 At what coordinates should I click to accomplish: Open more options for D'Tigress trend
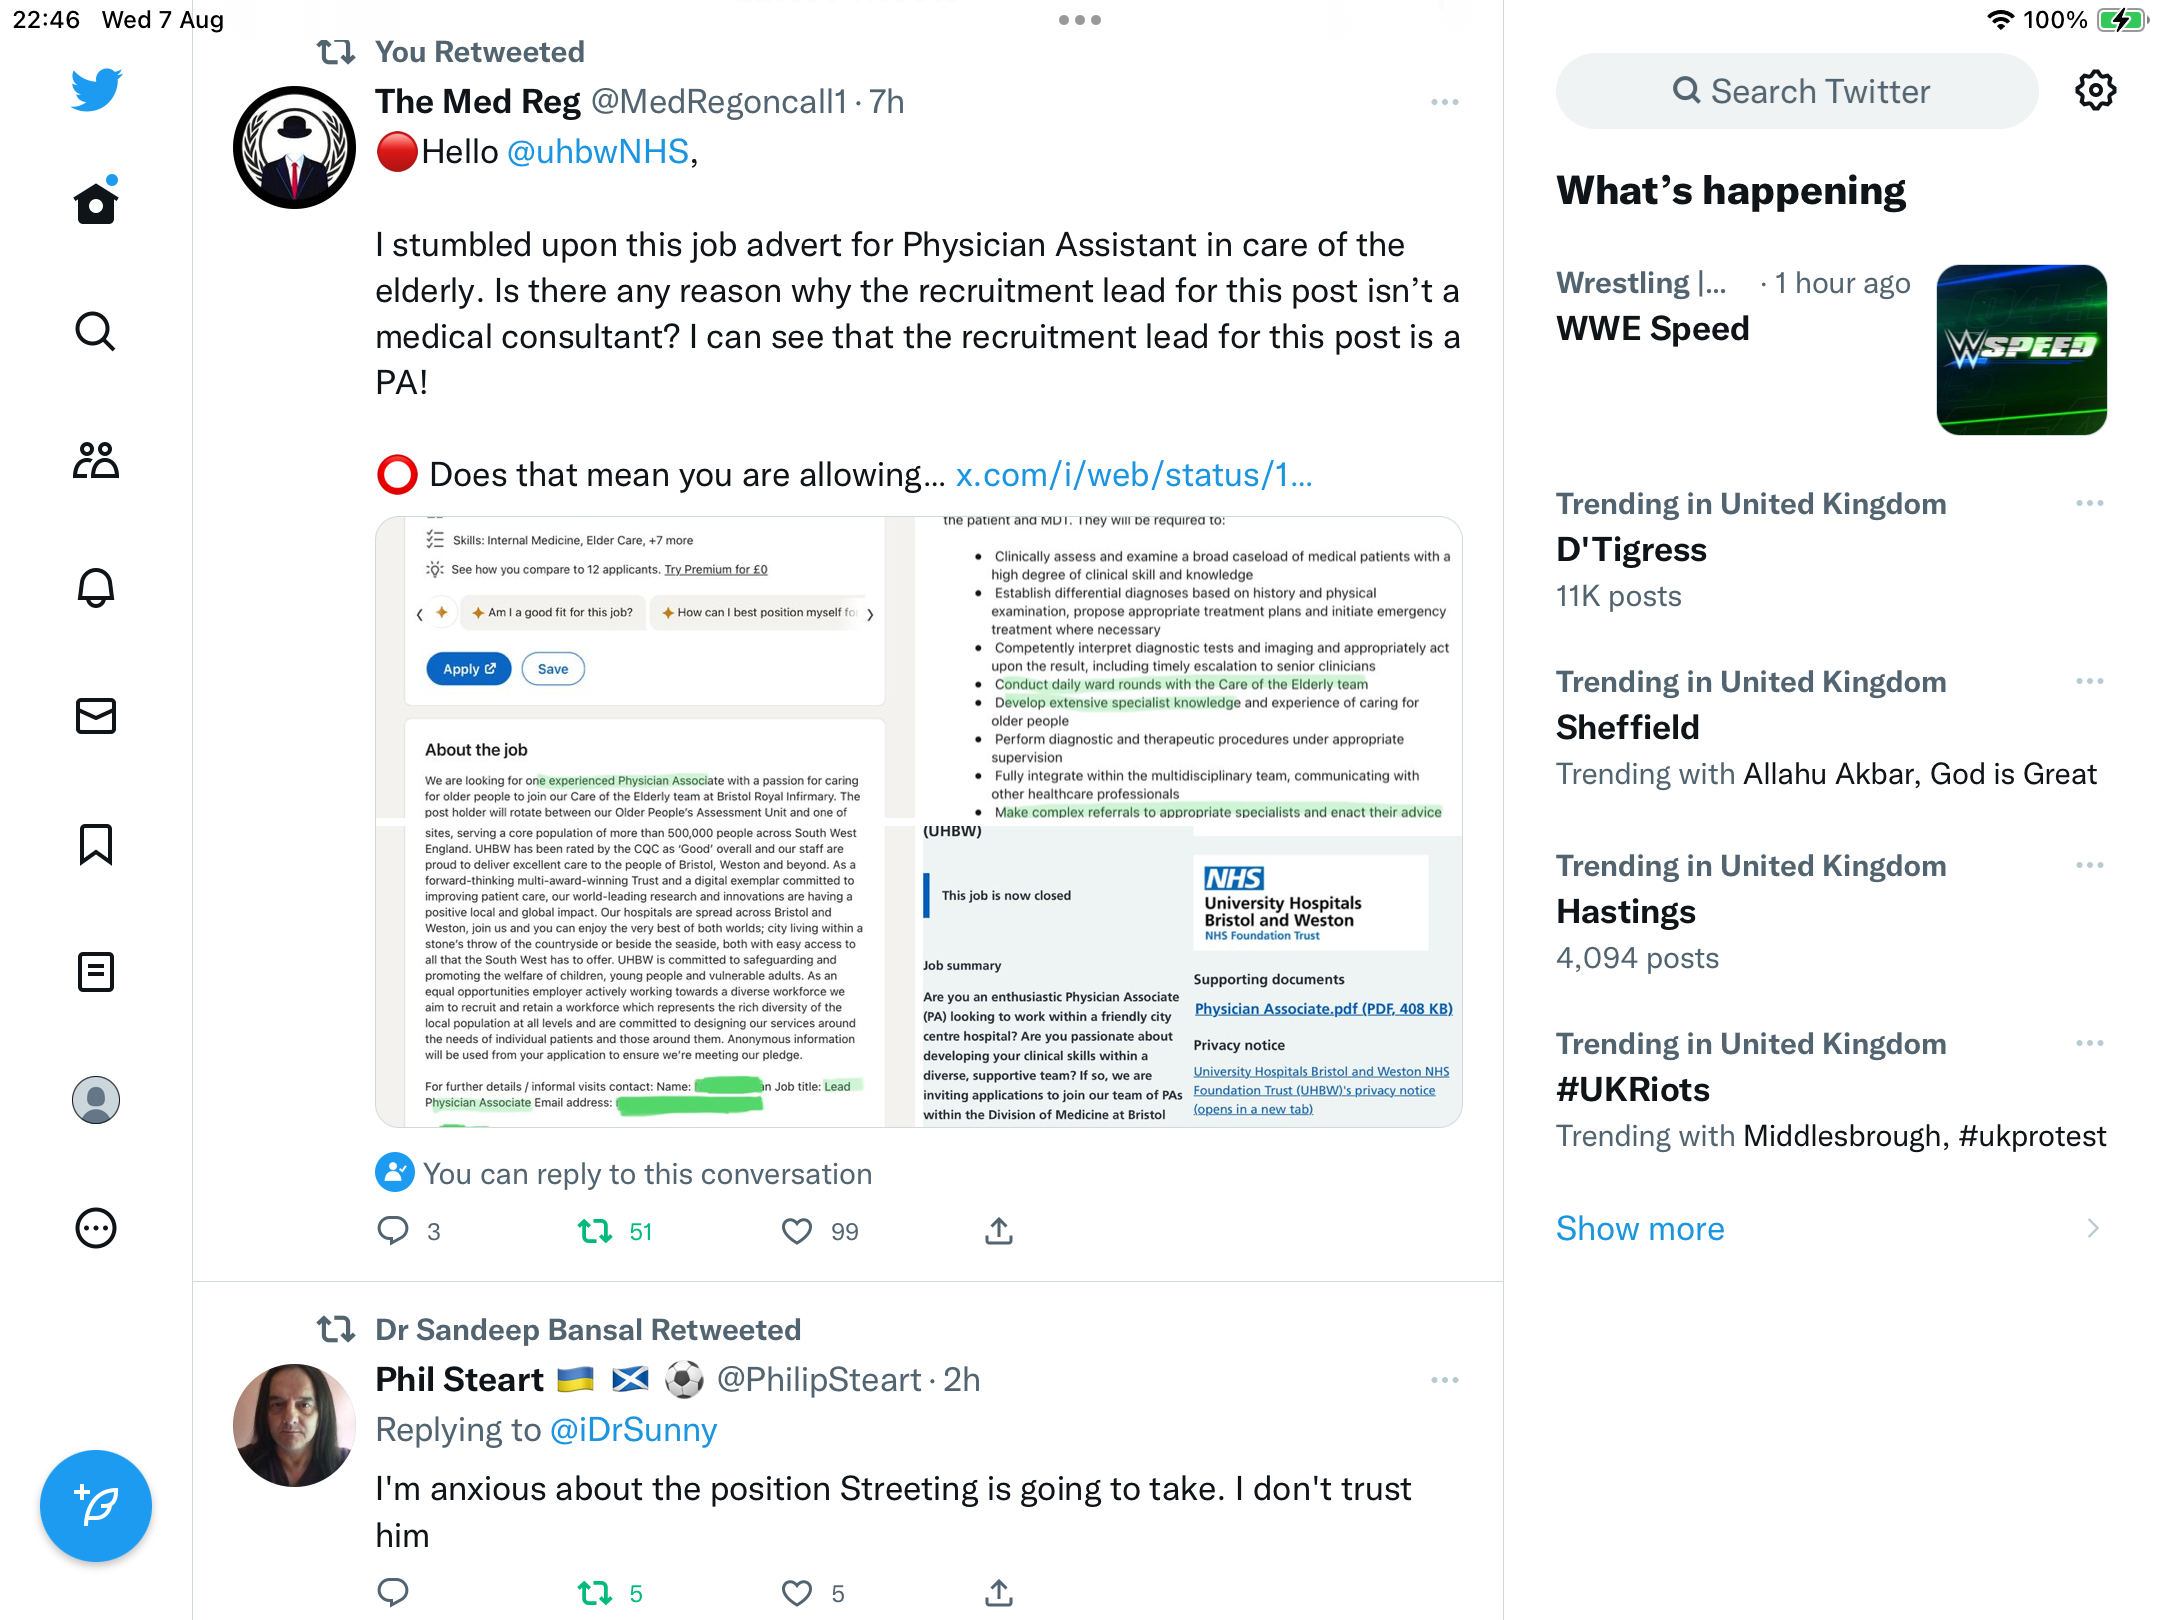[2090, 503]
